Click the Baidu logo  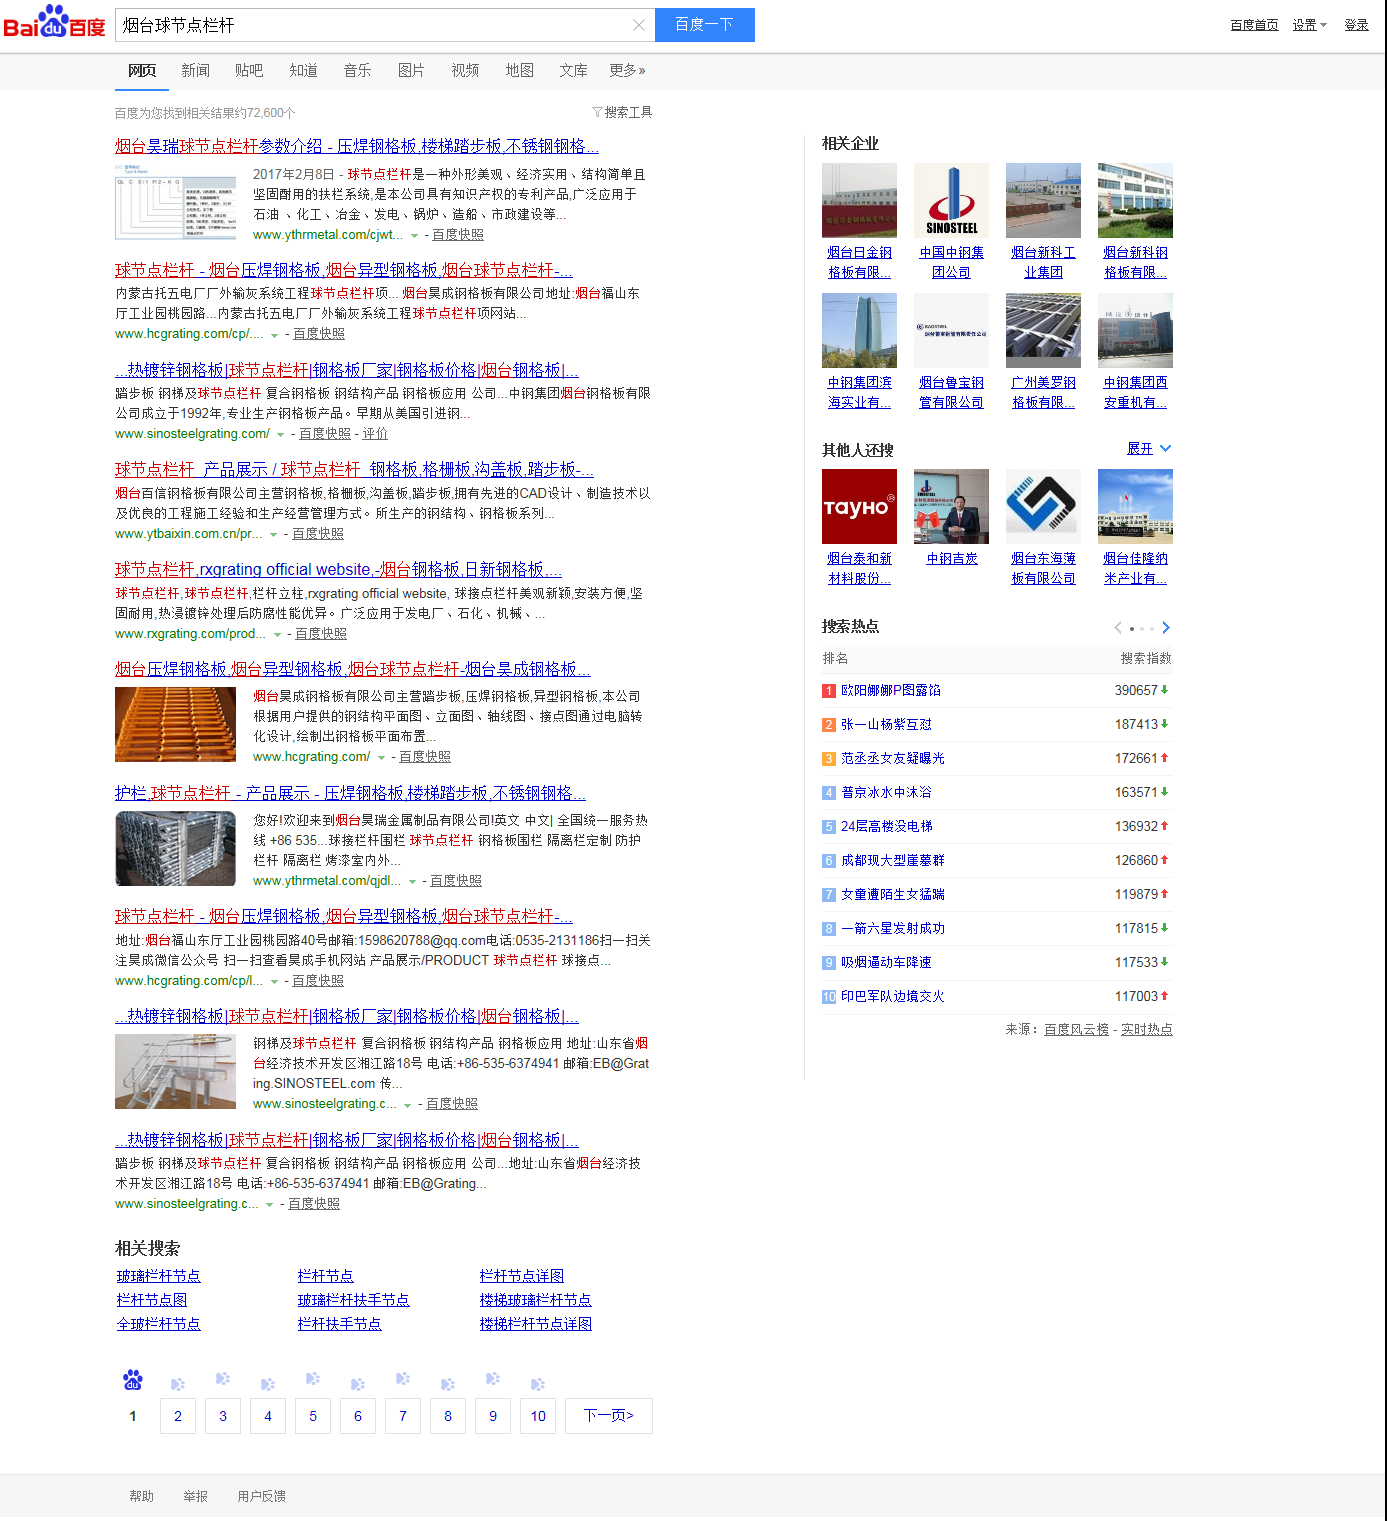point(54,22)
